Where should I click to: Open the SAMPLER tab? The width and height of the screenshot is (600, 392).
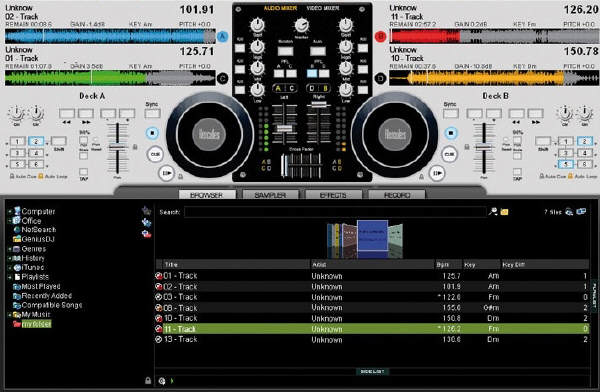(270, 195)
